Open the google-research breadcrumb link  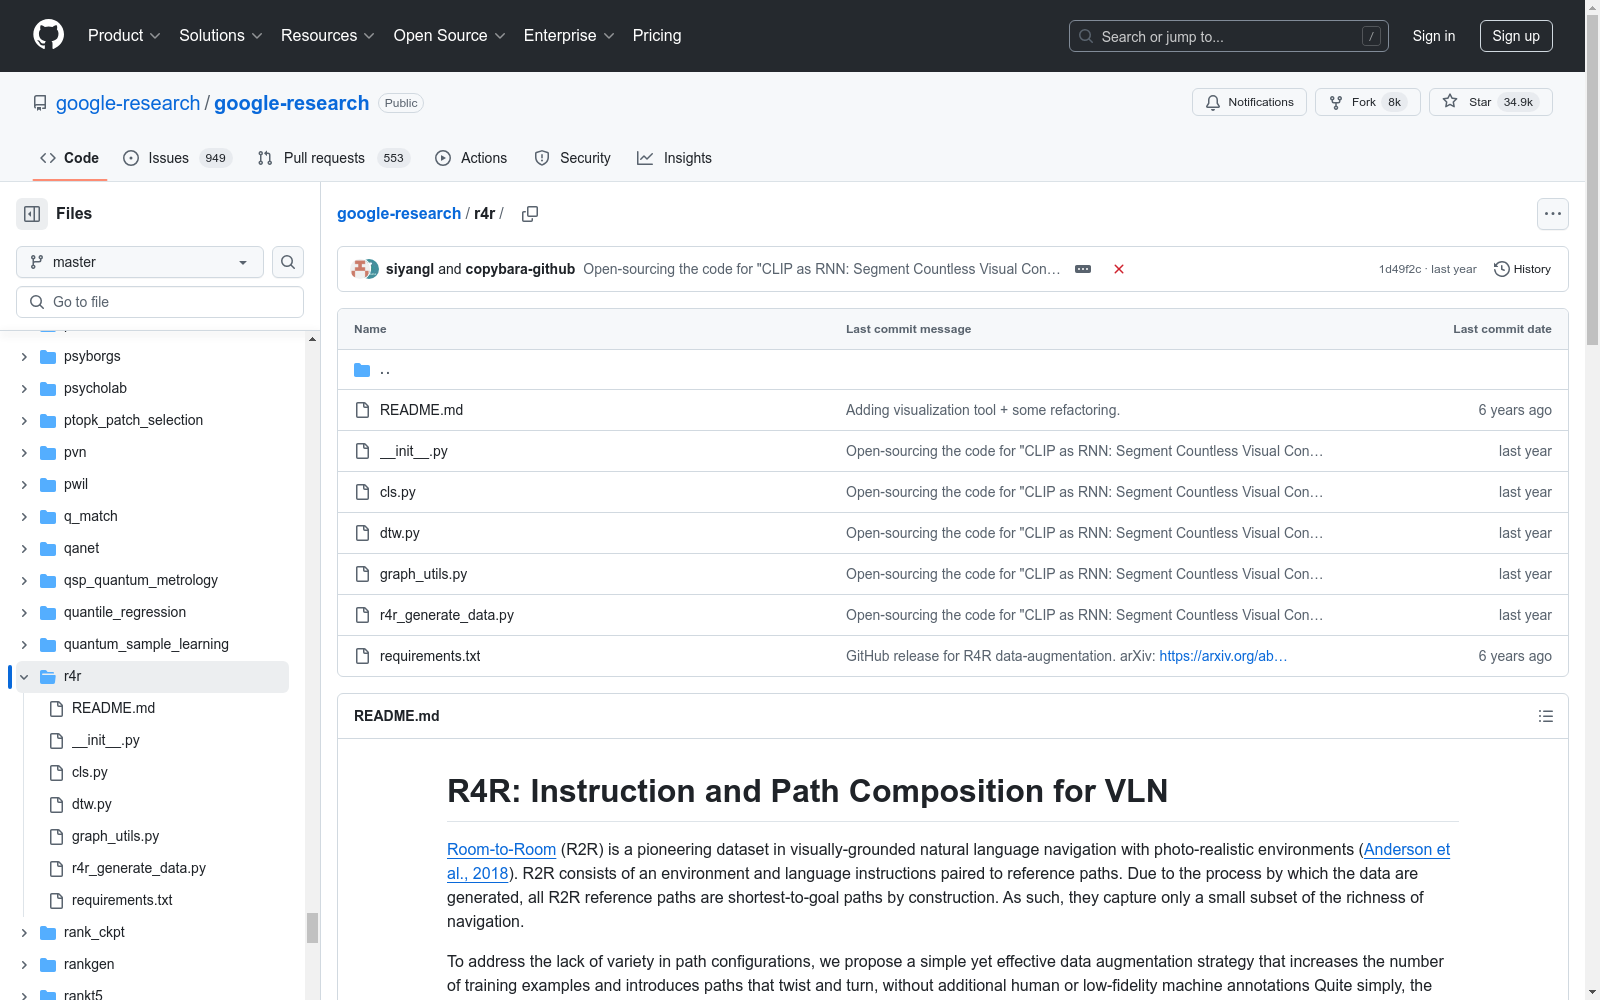(x=399, y=214)
